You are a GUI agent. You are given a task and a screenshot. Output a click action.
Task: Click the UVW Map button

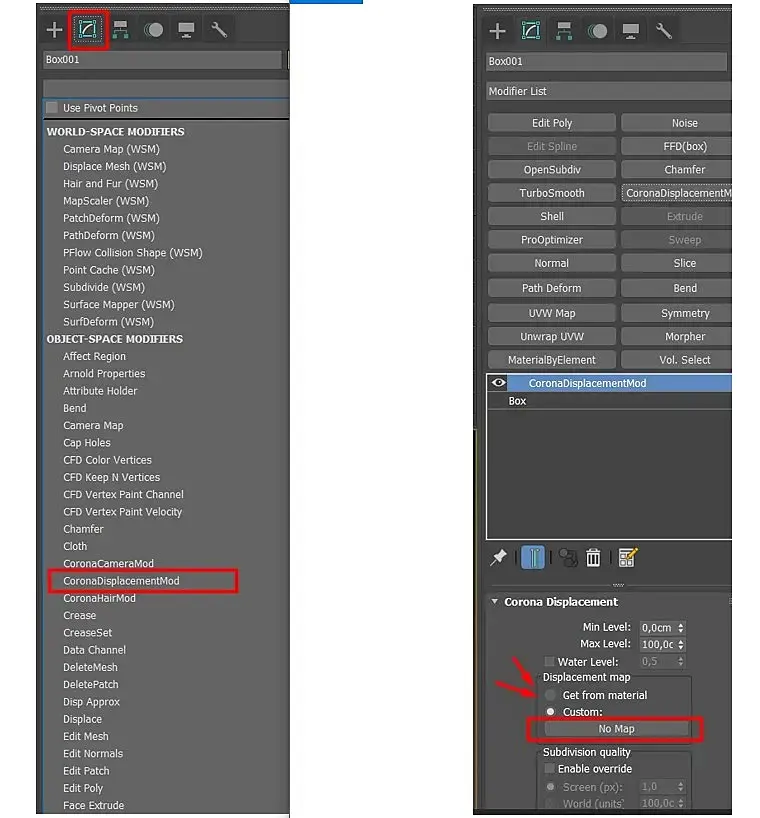click(552, 313)
